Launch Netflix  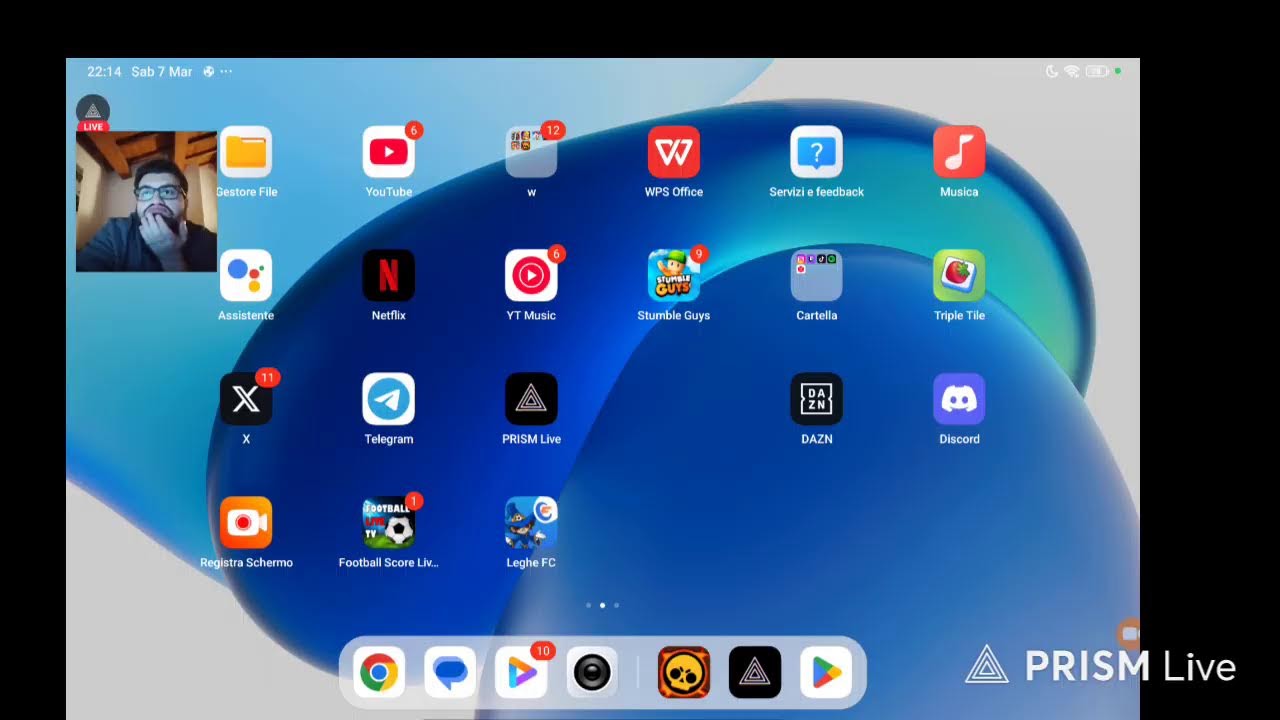click(x=389, y=275)
